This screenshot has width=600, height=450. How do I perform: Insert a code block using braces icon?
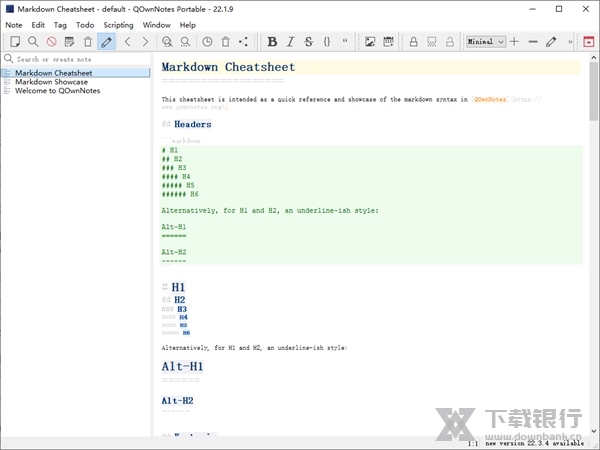coord(327,42)
